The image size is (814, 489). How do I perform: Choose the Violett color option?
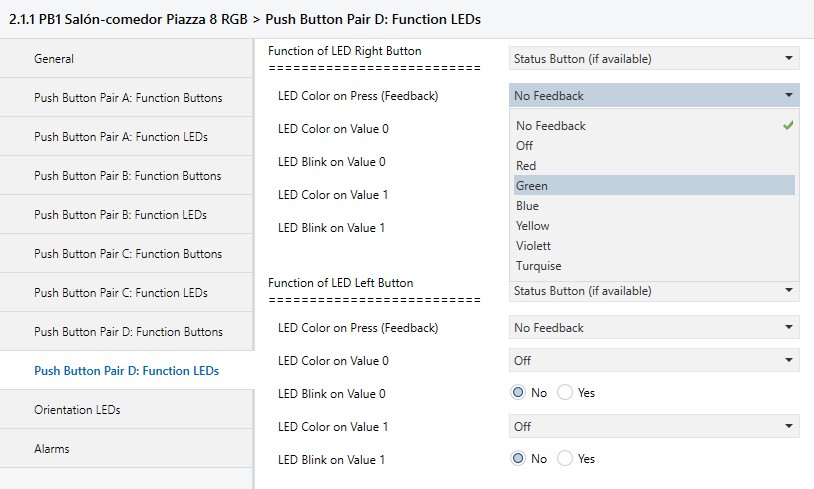click(x=533, y=246)
